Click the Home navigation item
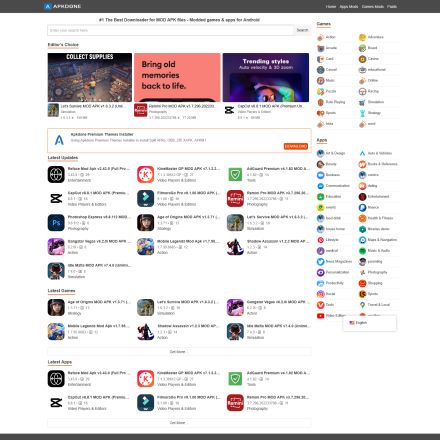This screenshot has height=440, width=440. coord(331,7)
